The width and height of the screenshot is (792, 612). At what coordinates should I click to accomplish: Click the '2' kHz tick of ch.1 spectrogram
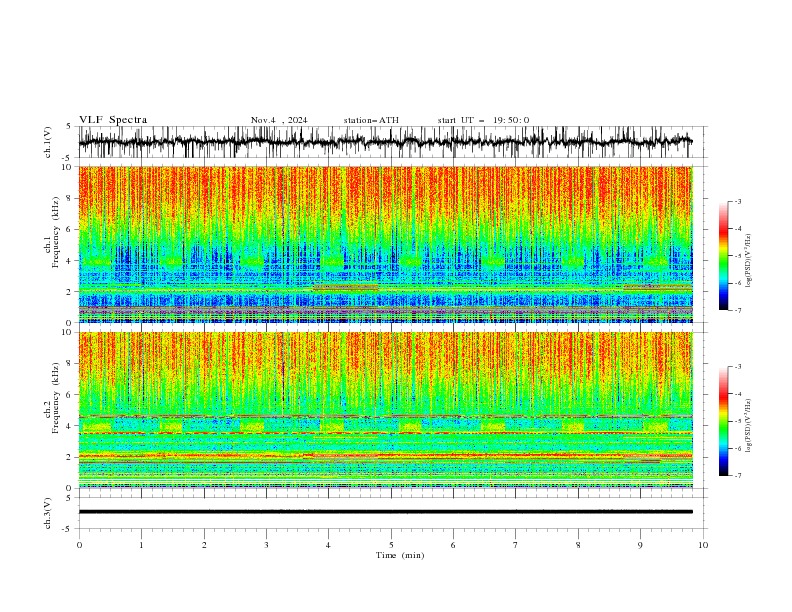coord(70,292)
